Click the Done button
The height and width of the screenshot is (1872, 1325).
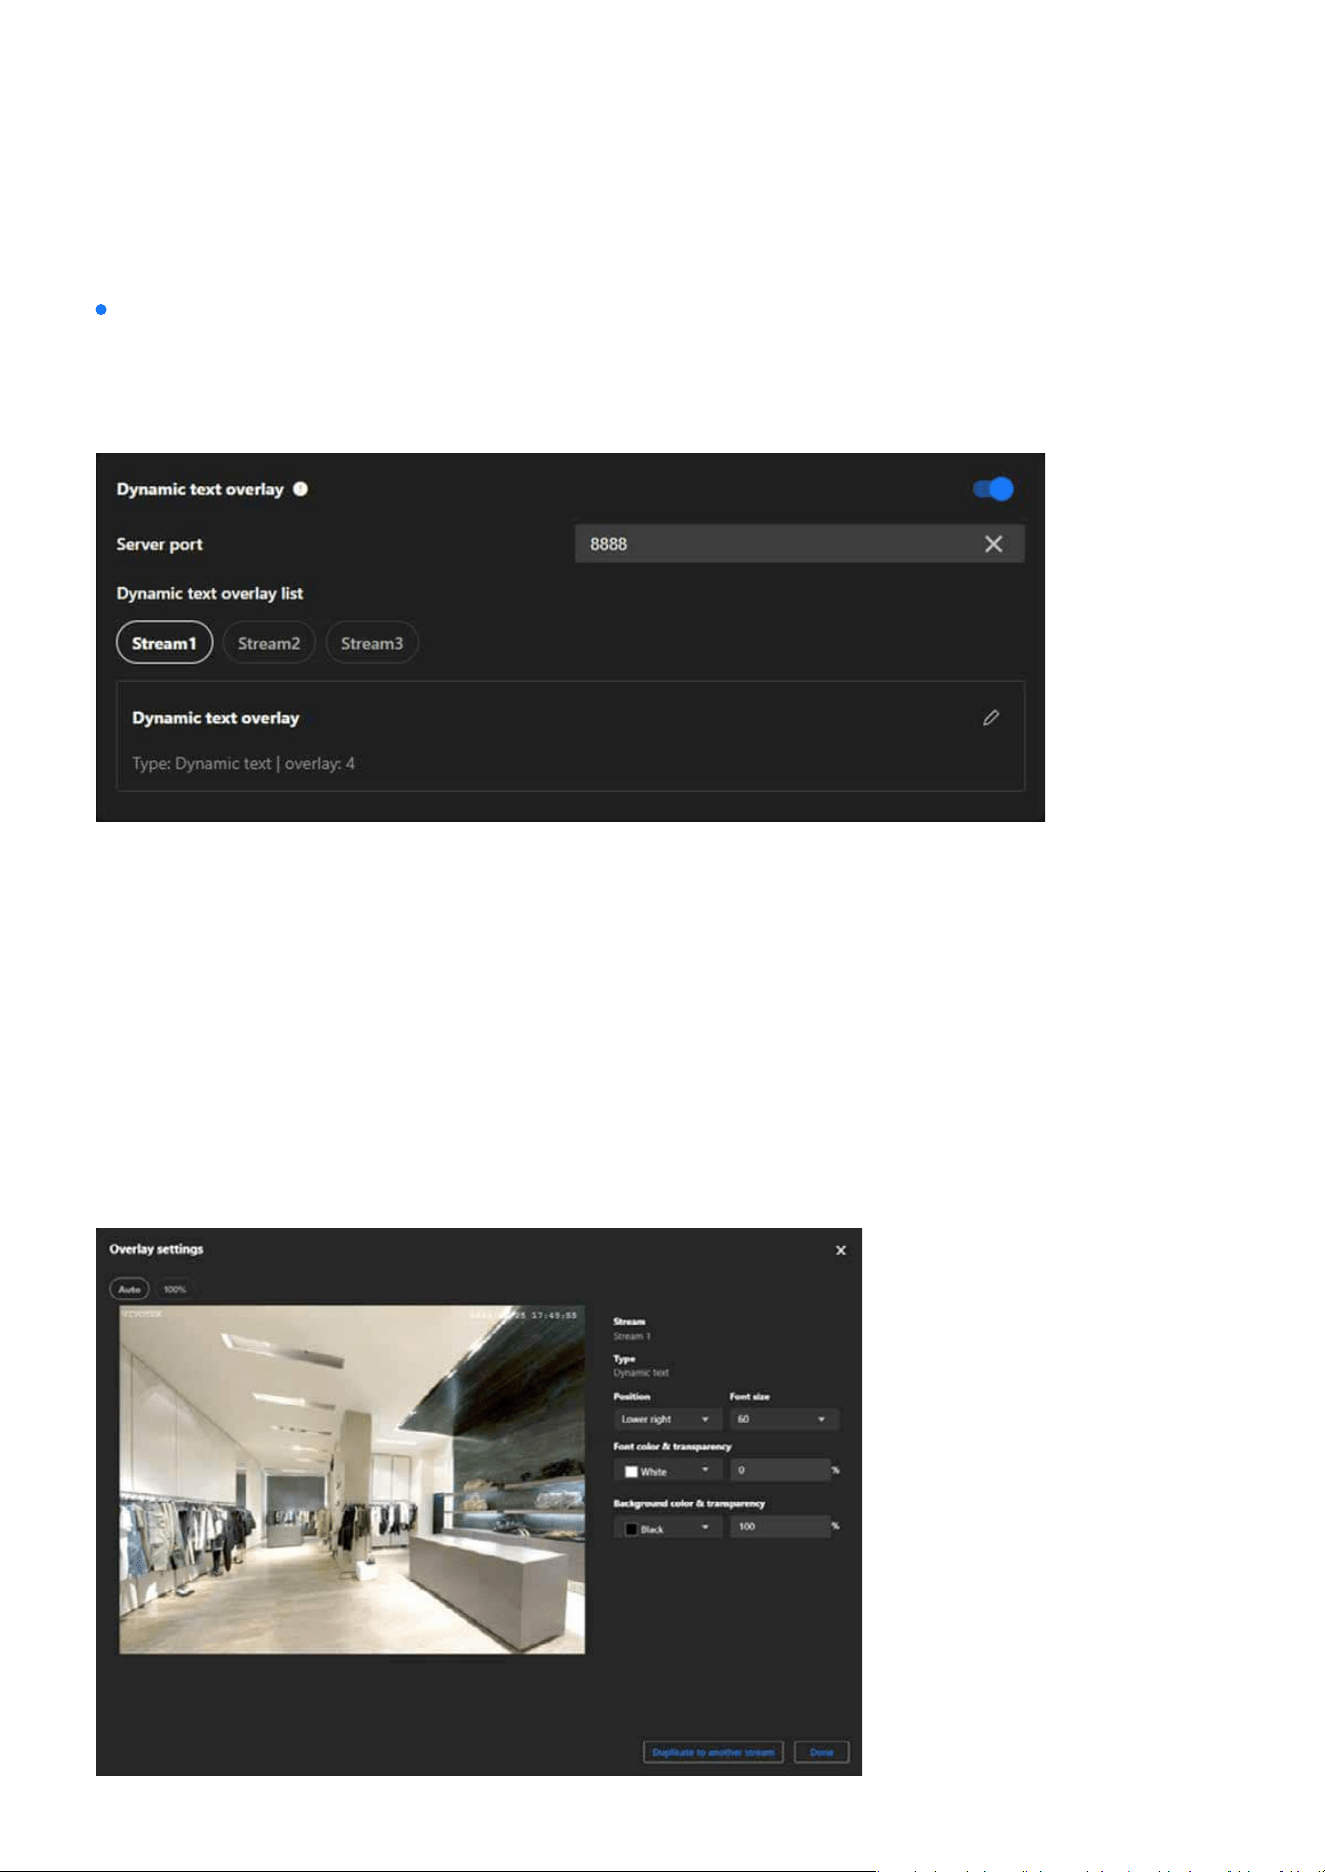[x=822, y=1752]
